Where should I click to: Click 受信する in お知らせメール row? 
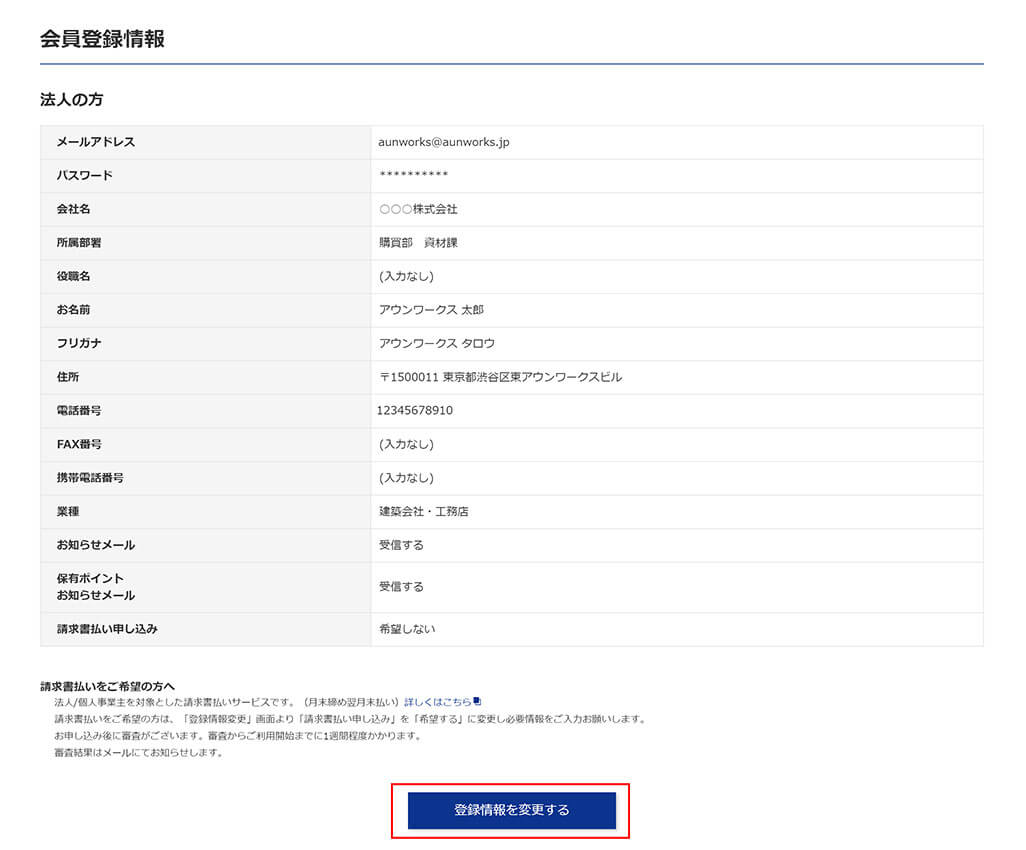(401, 545)
